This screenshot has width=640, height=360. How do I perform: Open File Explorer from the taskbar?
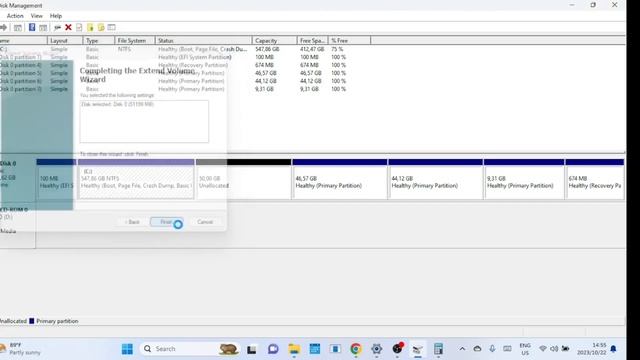[294, 349]
